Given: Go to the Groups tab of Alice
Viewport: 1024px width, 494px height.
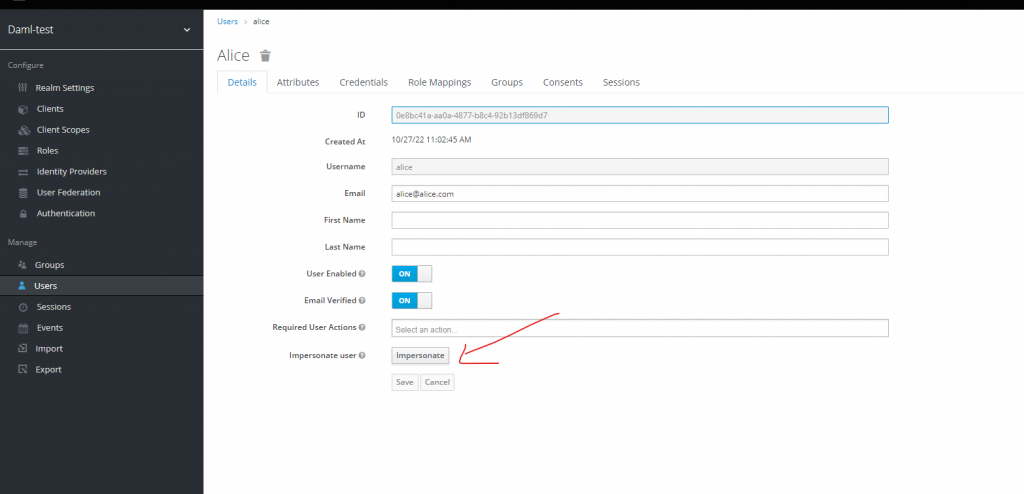Looking at the screenshot, I should 507,82.
